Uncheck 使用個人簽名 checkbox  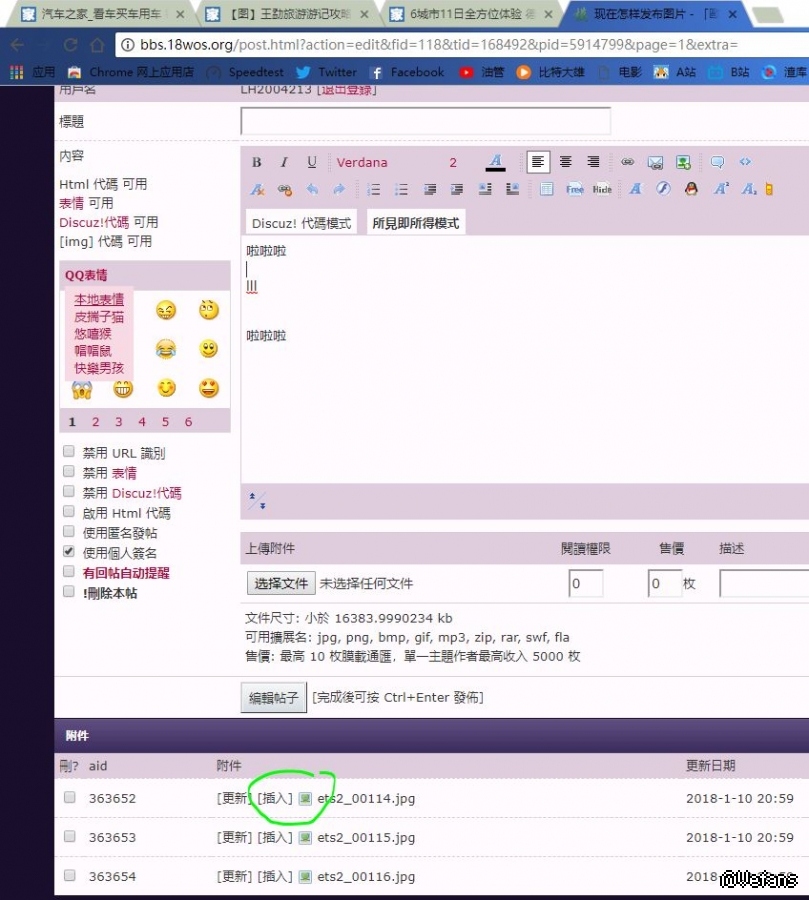[69, 551]
